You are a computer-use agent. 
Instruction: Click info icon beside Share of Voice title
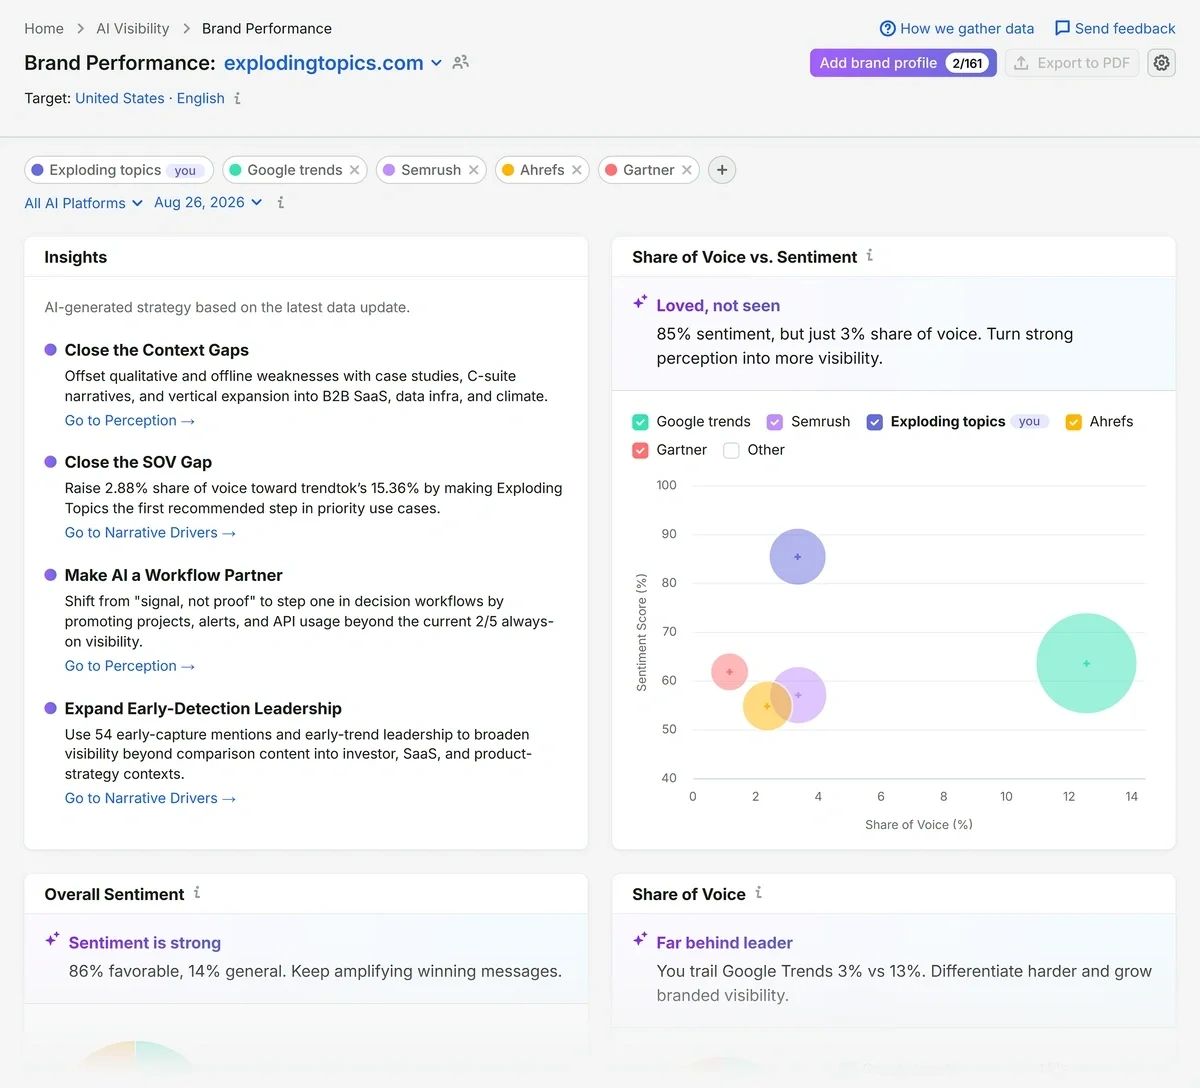pos(759,893)
